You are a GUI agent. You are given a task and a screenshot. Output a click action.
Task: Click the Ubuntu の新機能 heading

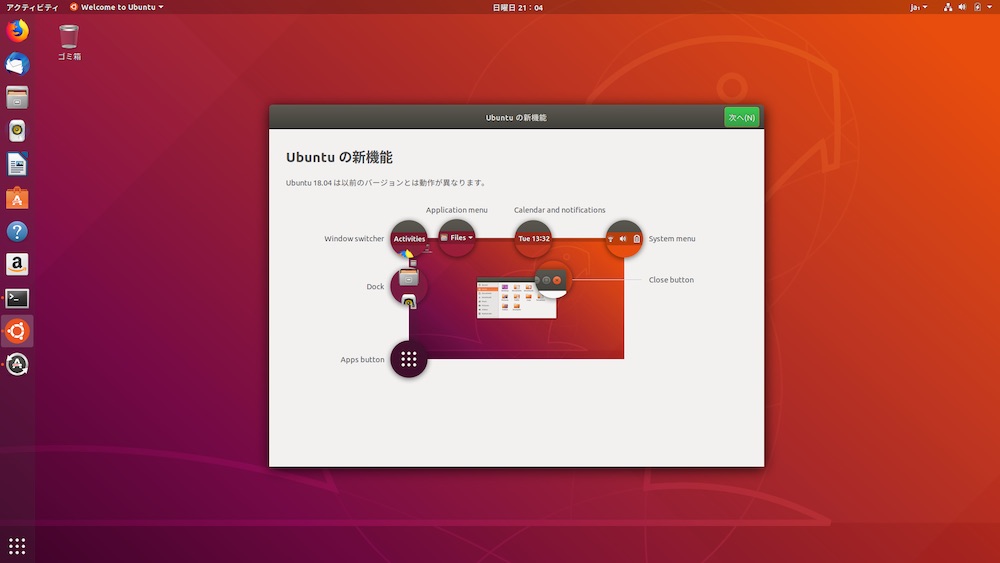click(339, 157)
